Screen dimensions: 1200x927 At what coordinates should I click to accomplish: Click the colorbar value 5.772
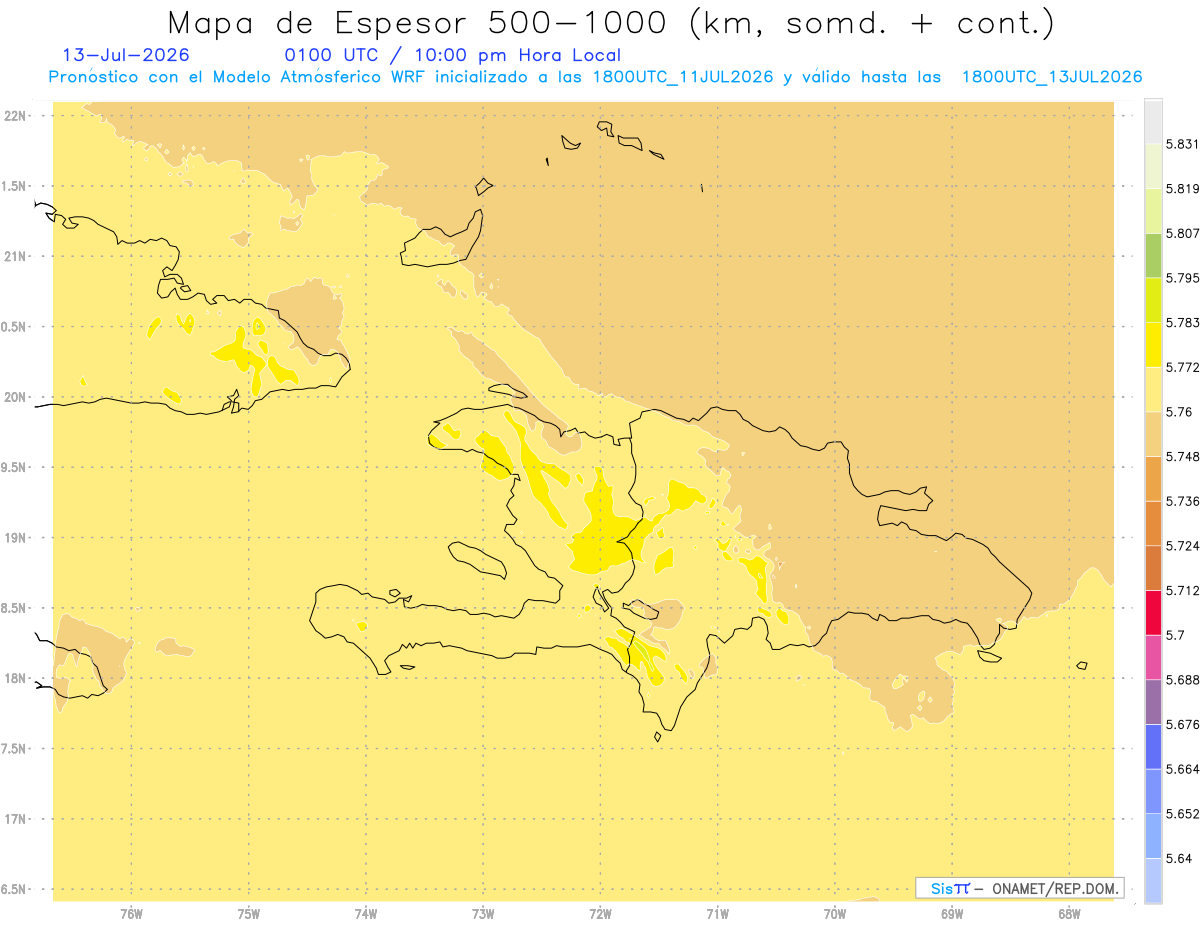[x=1183, y=367]
